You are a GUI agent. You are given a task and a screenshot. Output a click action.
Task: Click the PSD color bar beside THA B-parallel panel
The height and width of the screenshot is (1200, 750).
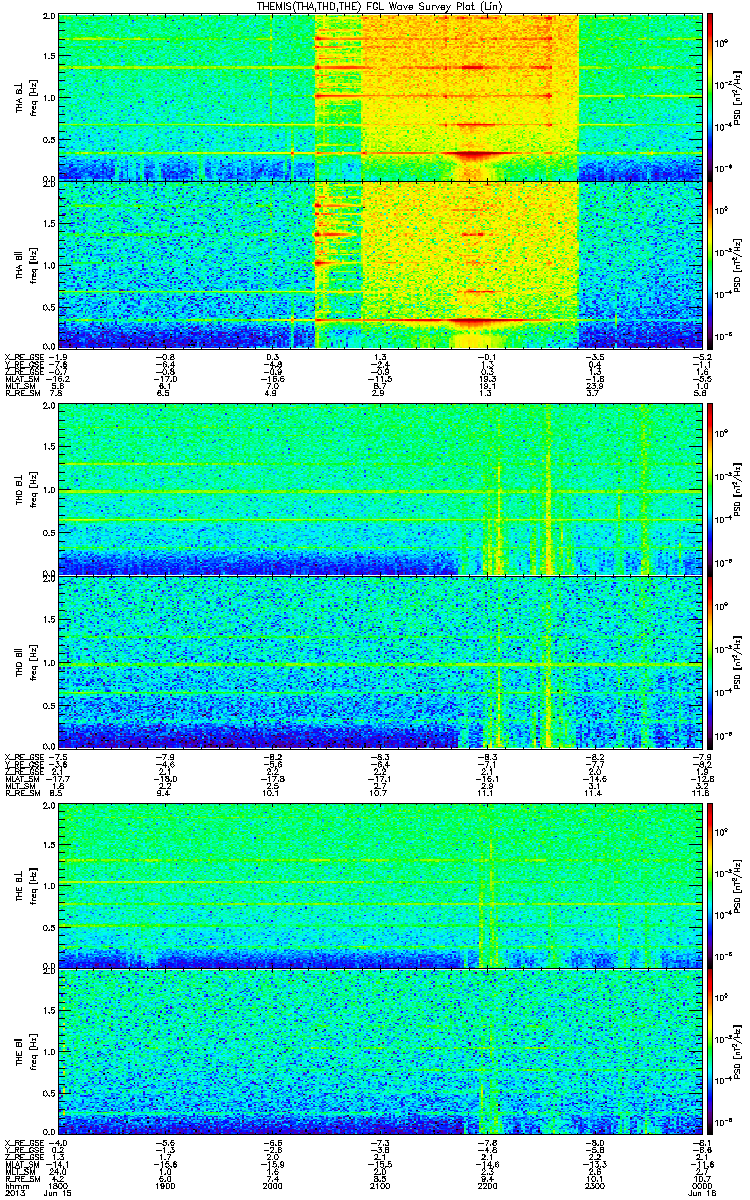point(710,264)
